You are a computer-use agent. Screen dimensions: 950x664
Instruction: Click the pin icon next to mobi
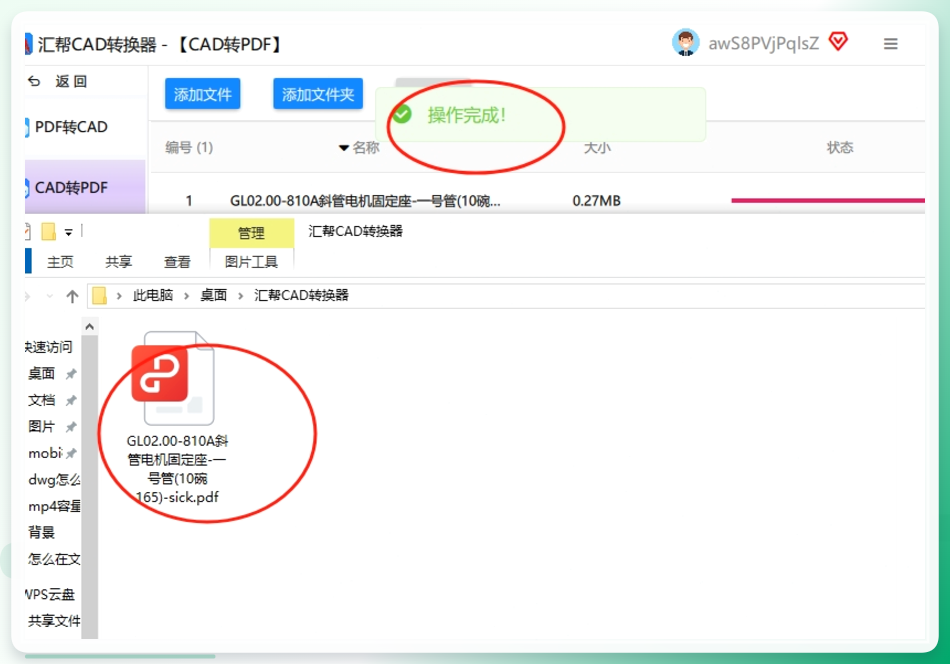pyautogui.click(x=71, y=453)
